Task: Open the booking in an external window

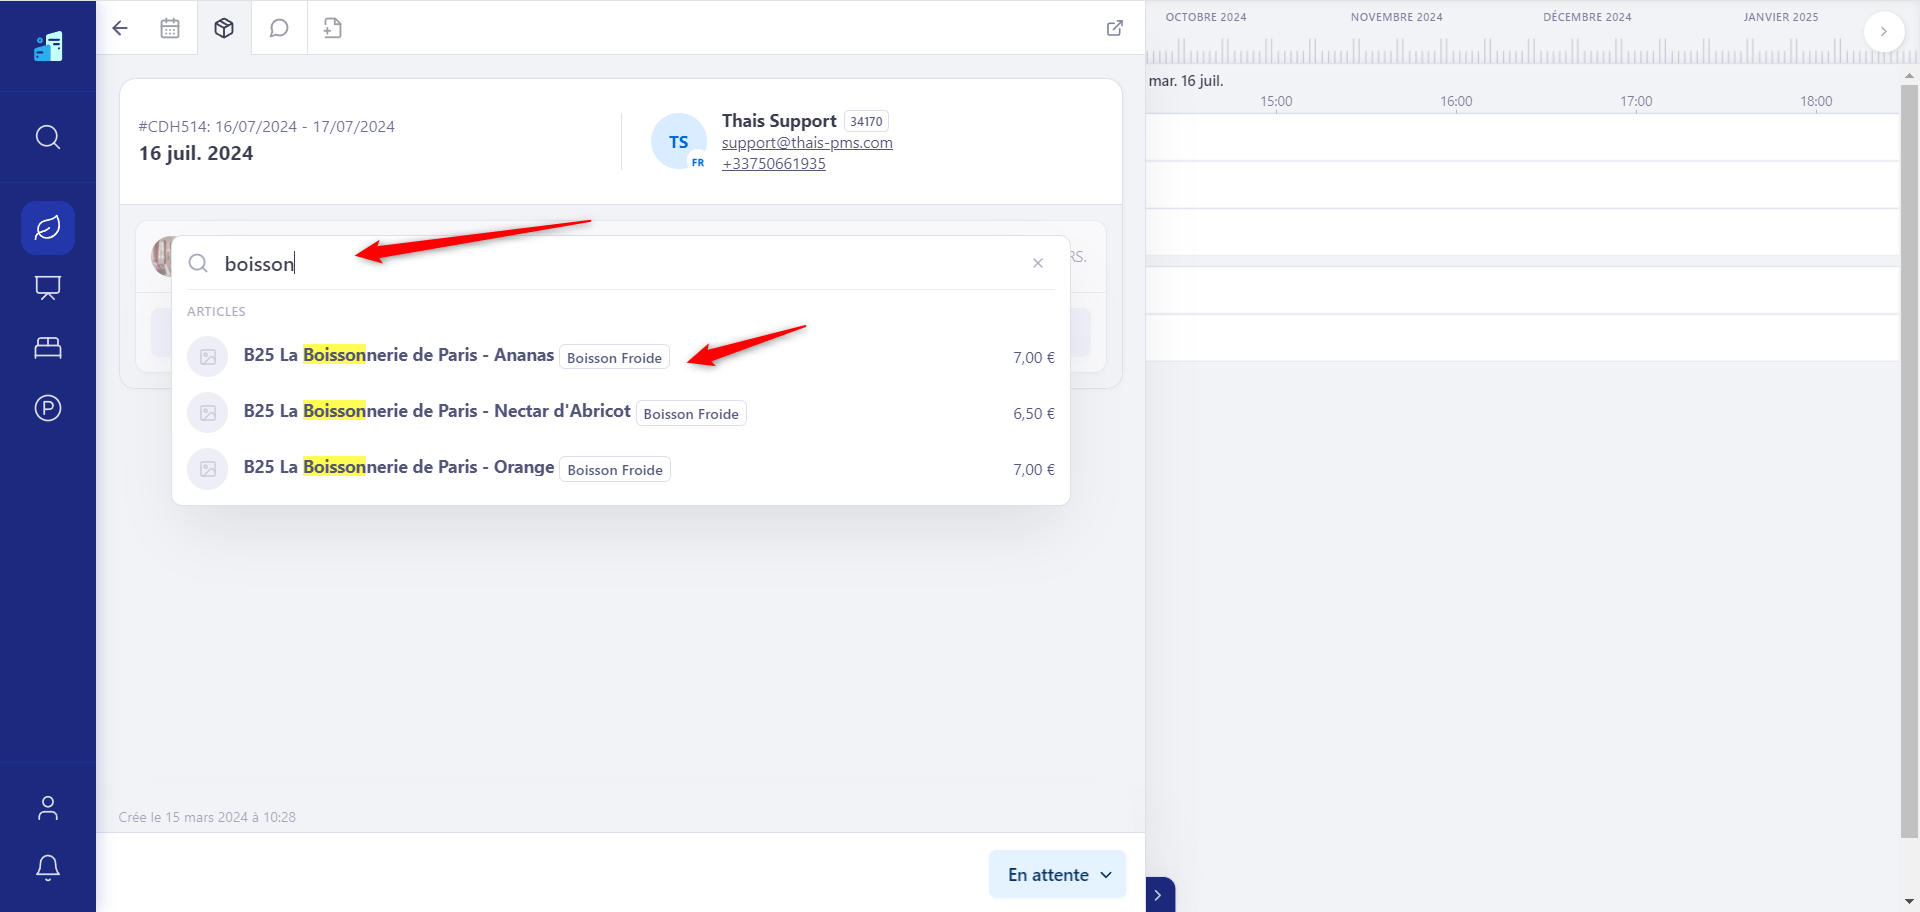Action: click(1115, 28)
